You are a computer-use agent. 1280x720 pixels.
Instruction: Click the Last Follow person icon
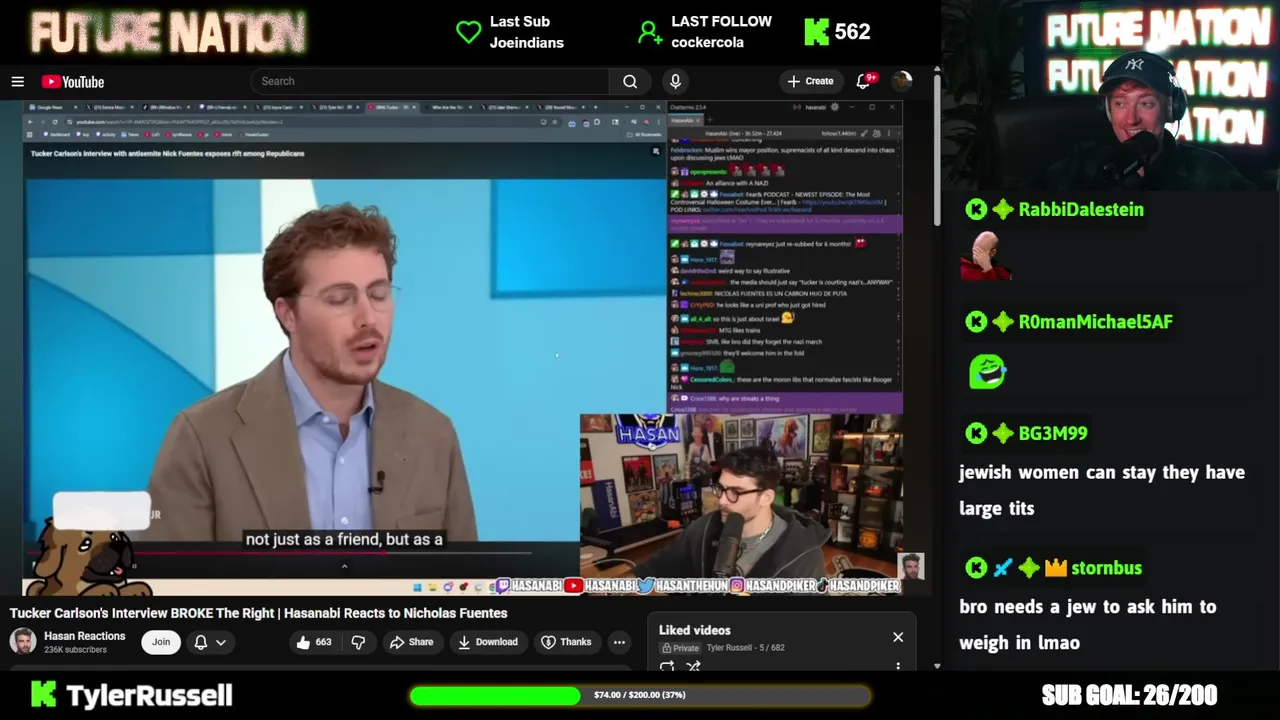coord(650,32)
